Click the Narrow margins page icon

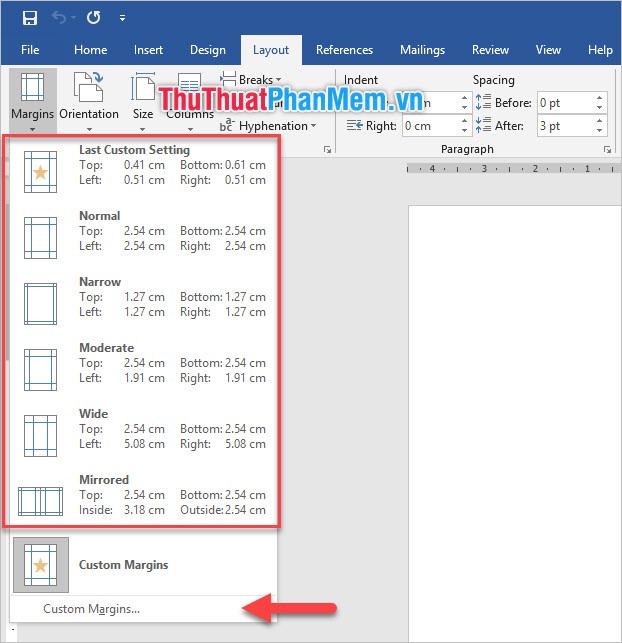40,304
